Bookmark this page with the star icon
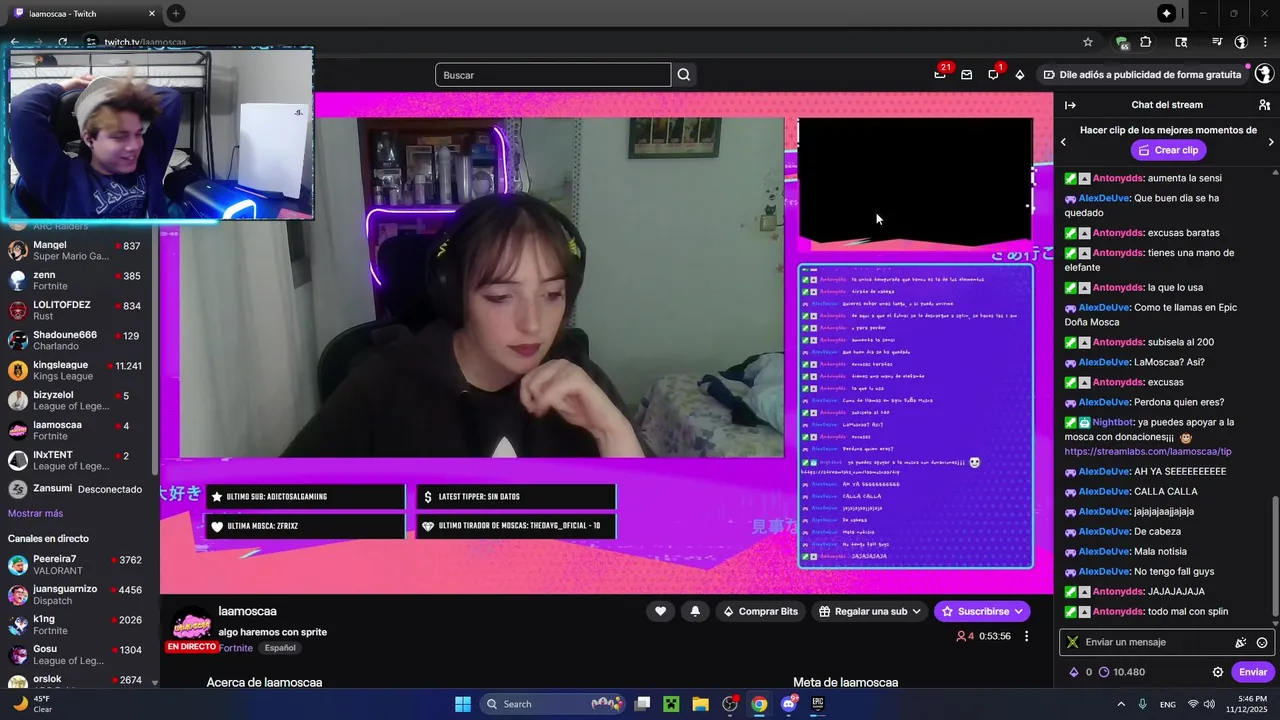The image size is (1280, 720). [1088, 42]
